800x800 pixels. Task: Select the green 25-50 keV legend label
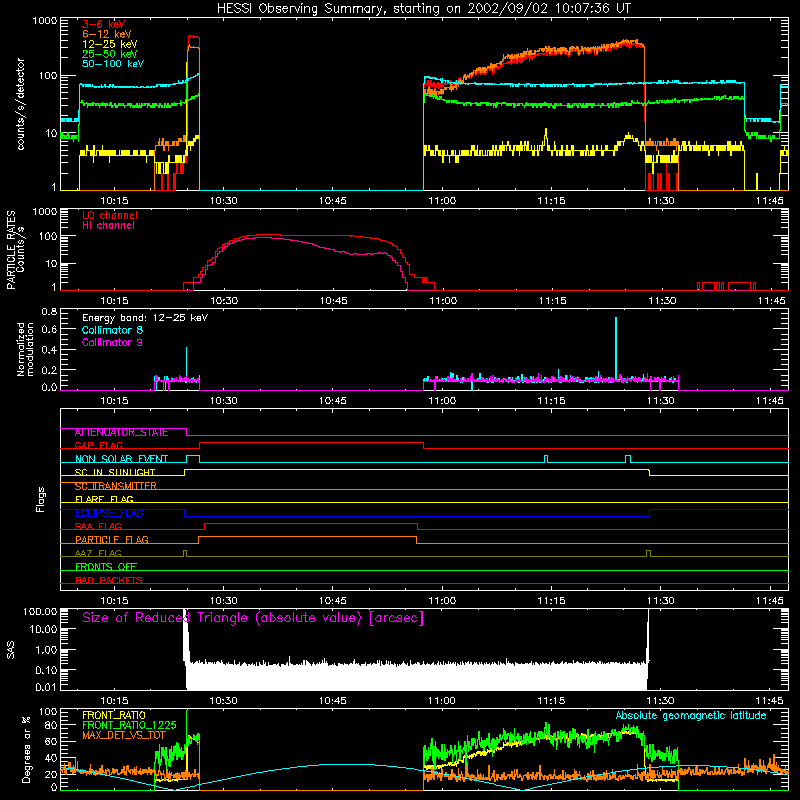[x=110, y=54]
